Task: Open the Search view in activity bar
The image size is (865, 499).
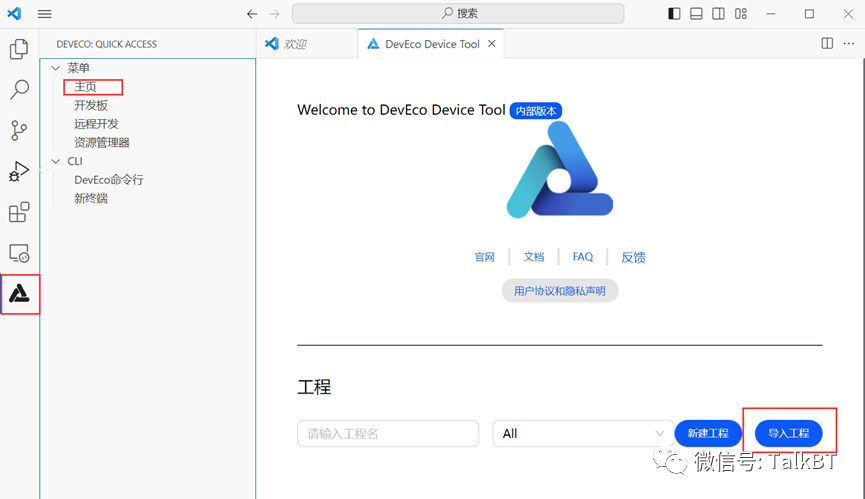Action: (x=19, y=89)
